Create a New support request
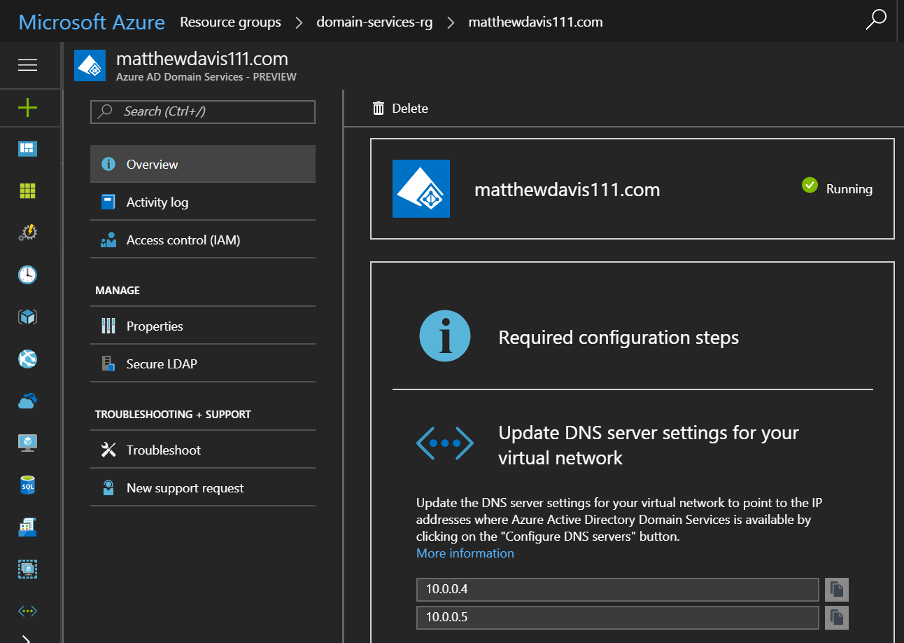Image resolution: width=904 pixels, height=643 pixels. click(203, 488)
